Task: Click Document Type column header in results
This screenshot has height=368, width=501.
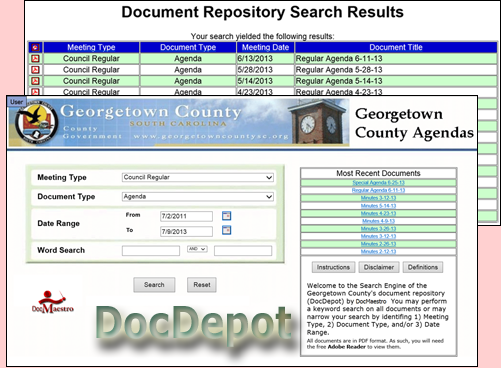Action: click(x=188, y=47)
